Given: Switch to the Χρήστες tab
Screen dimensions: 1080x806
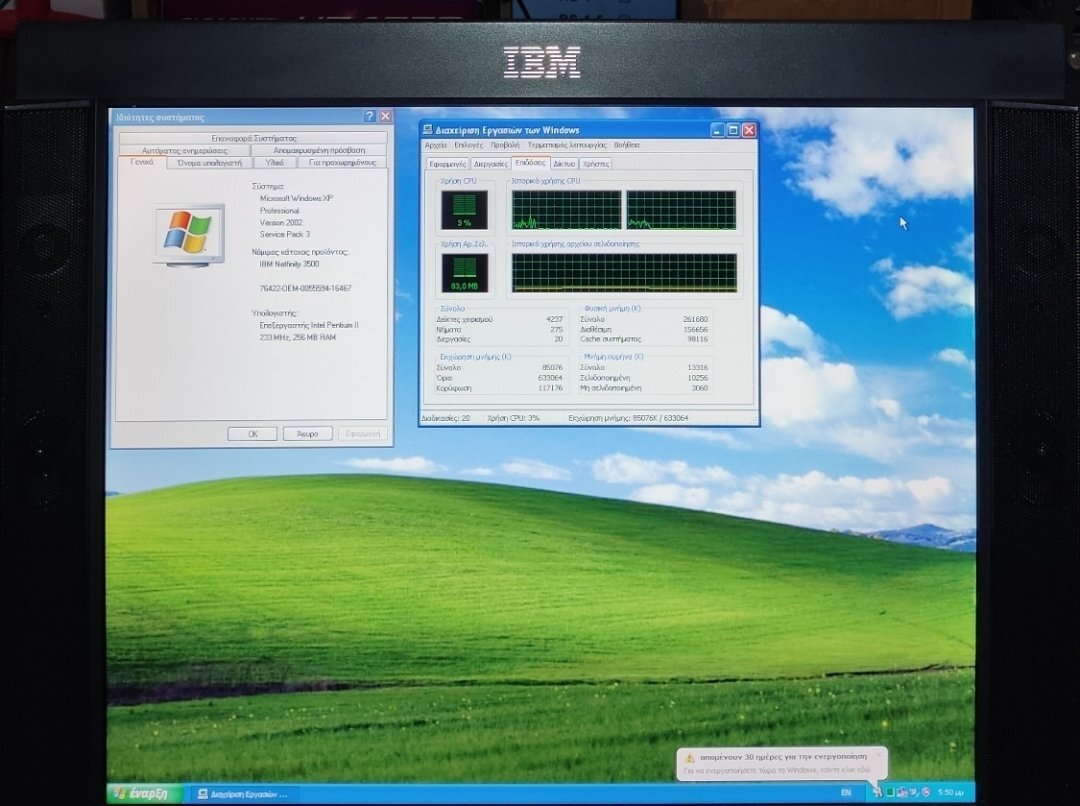Looking at the screenshot, I should coord(596,164).
